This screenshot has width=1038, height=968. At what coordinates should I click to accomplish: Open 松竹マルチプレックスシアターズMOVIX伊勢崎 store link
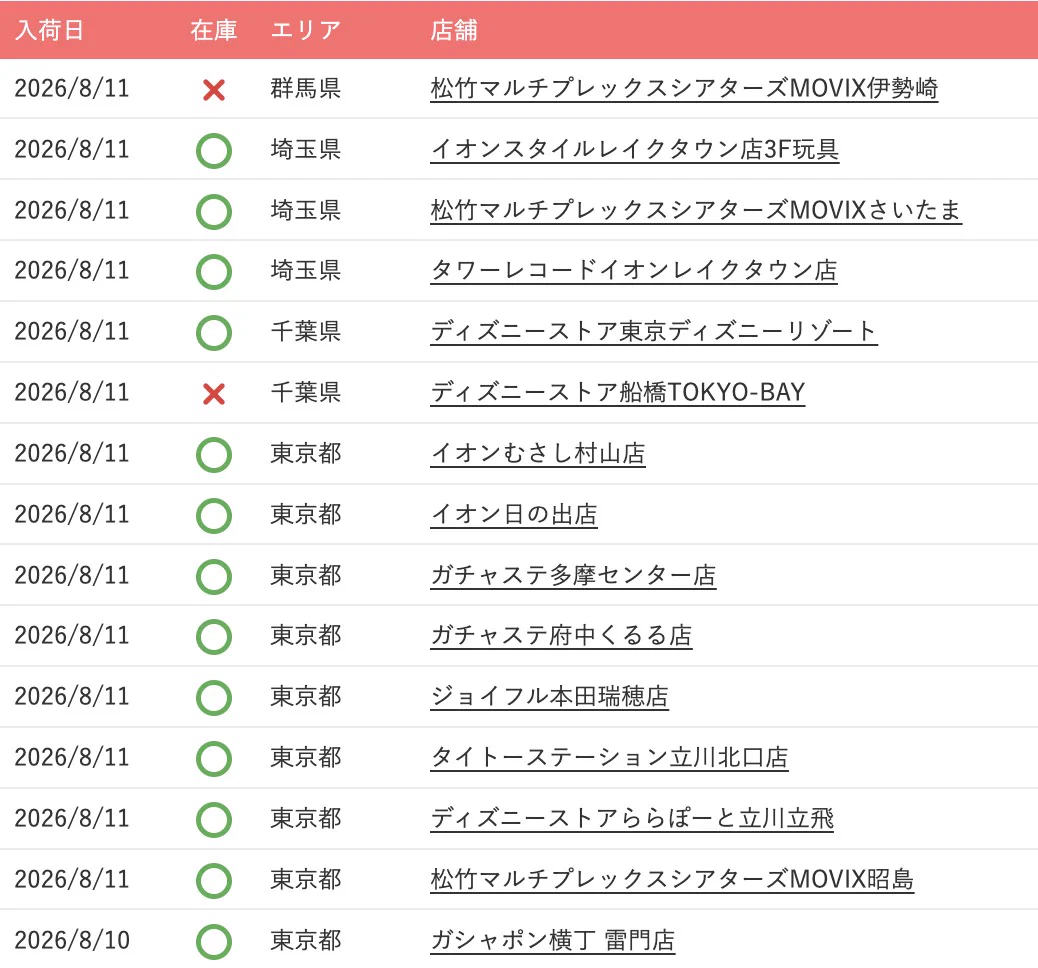coord(684,88)
